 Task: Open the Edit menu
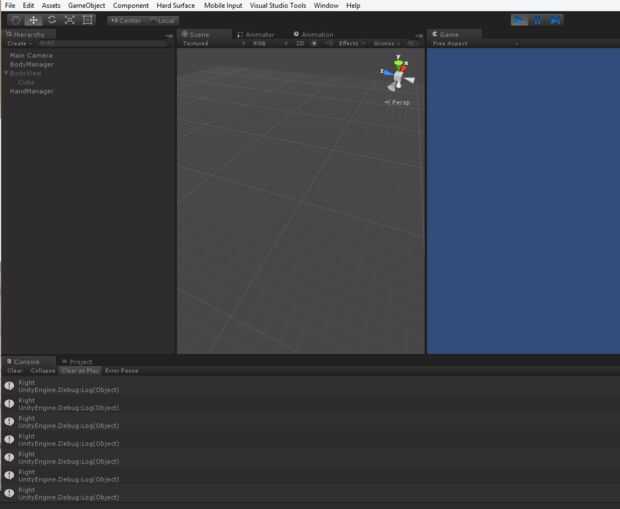28,5
